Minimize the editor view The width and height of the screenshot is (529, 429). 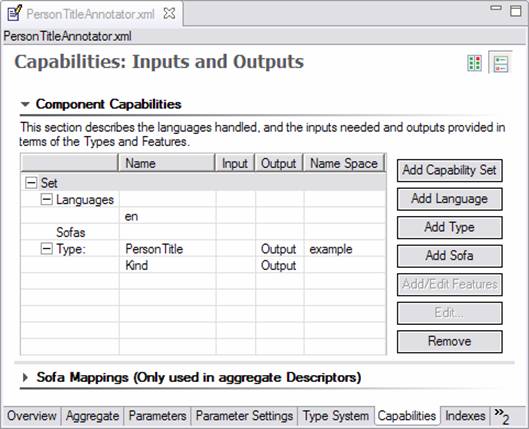pos(496,8)
